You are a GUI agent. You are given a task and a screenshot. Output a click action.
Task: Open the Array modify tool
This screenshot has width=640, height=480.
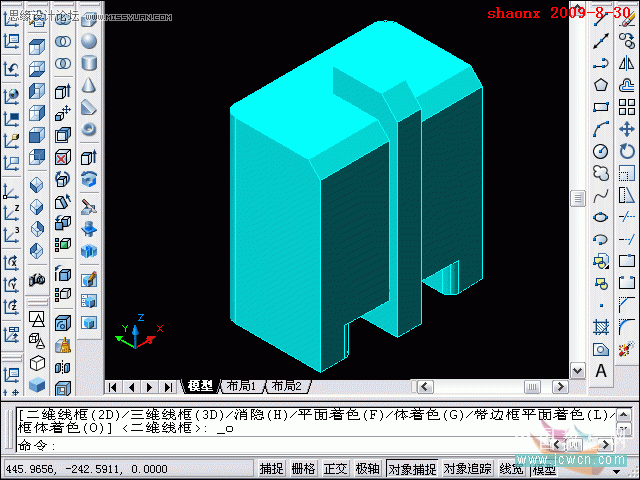[x=627, y=107]
